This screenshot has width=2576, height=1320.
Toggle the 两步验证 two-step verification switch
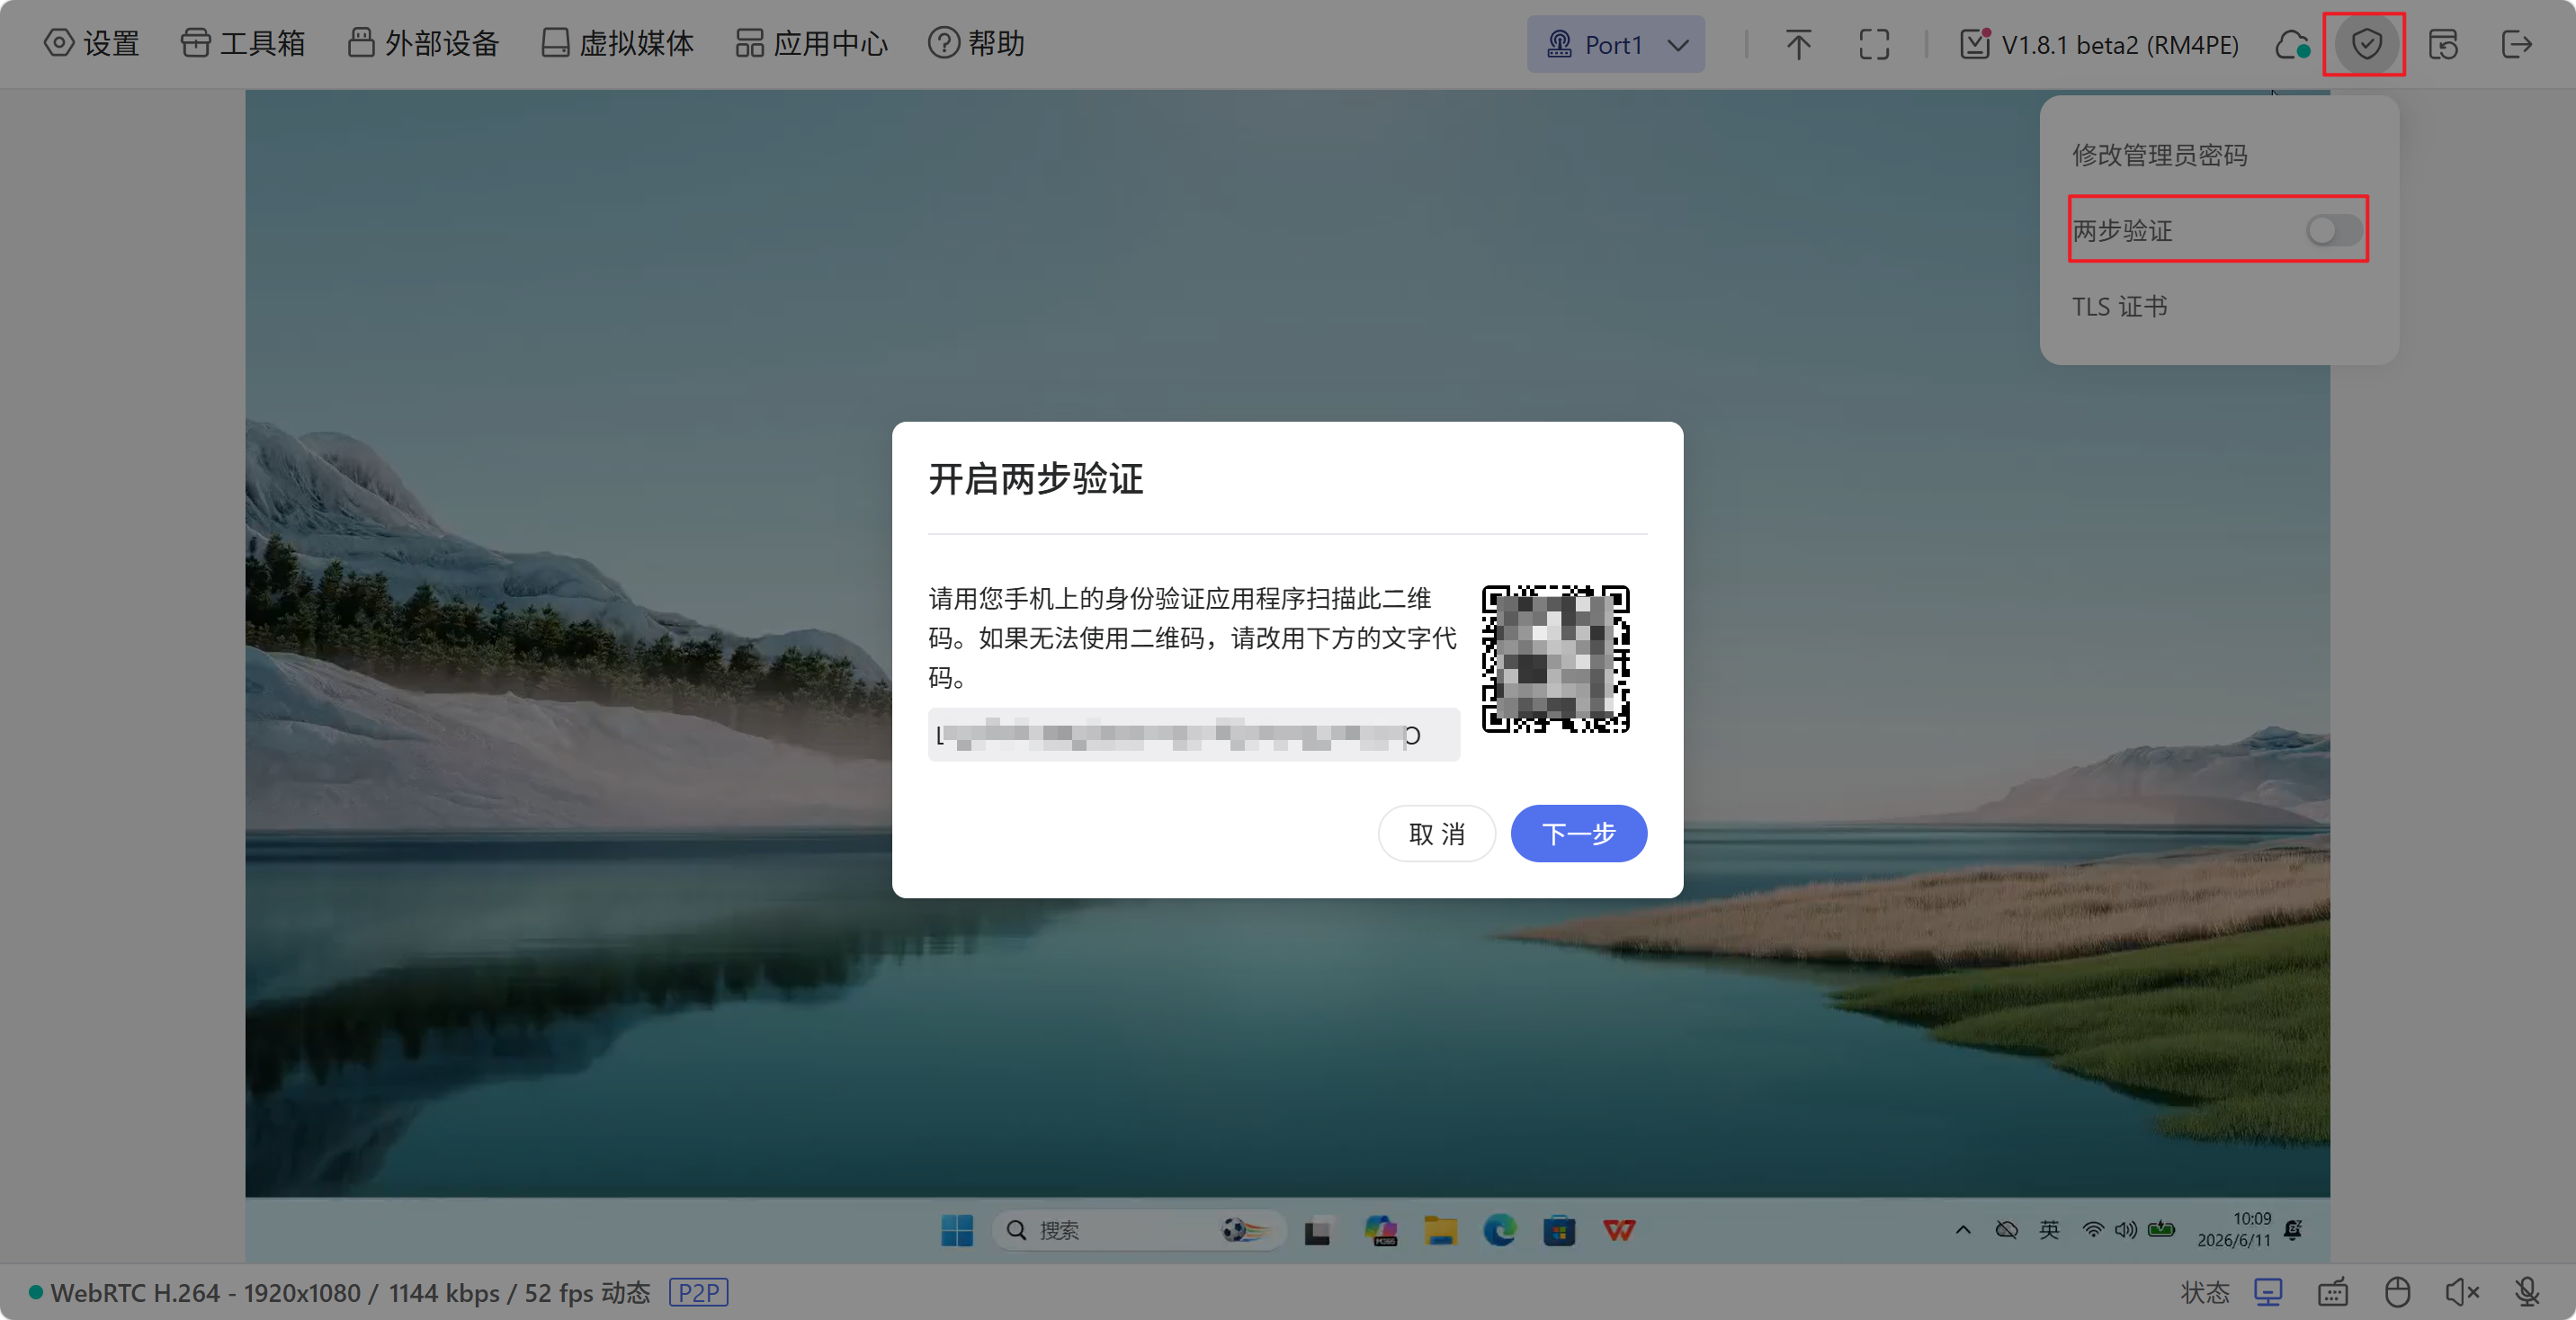pos(2334,231)
